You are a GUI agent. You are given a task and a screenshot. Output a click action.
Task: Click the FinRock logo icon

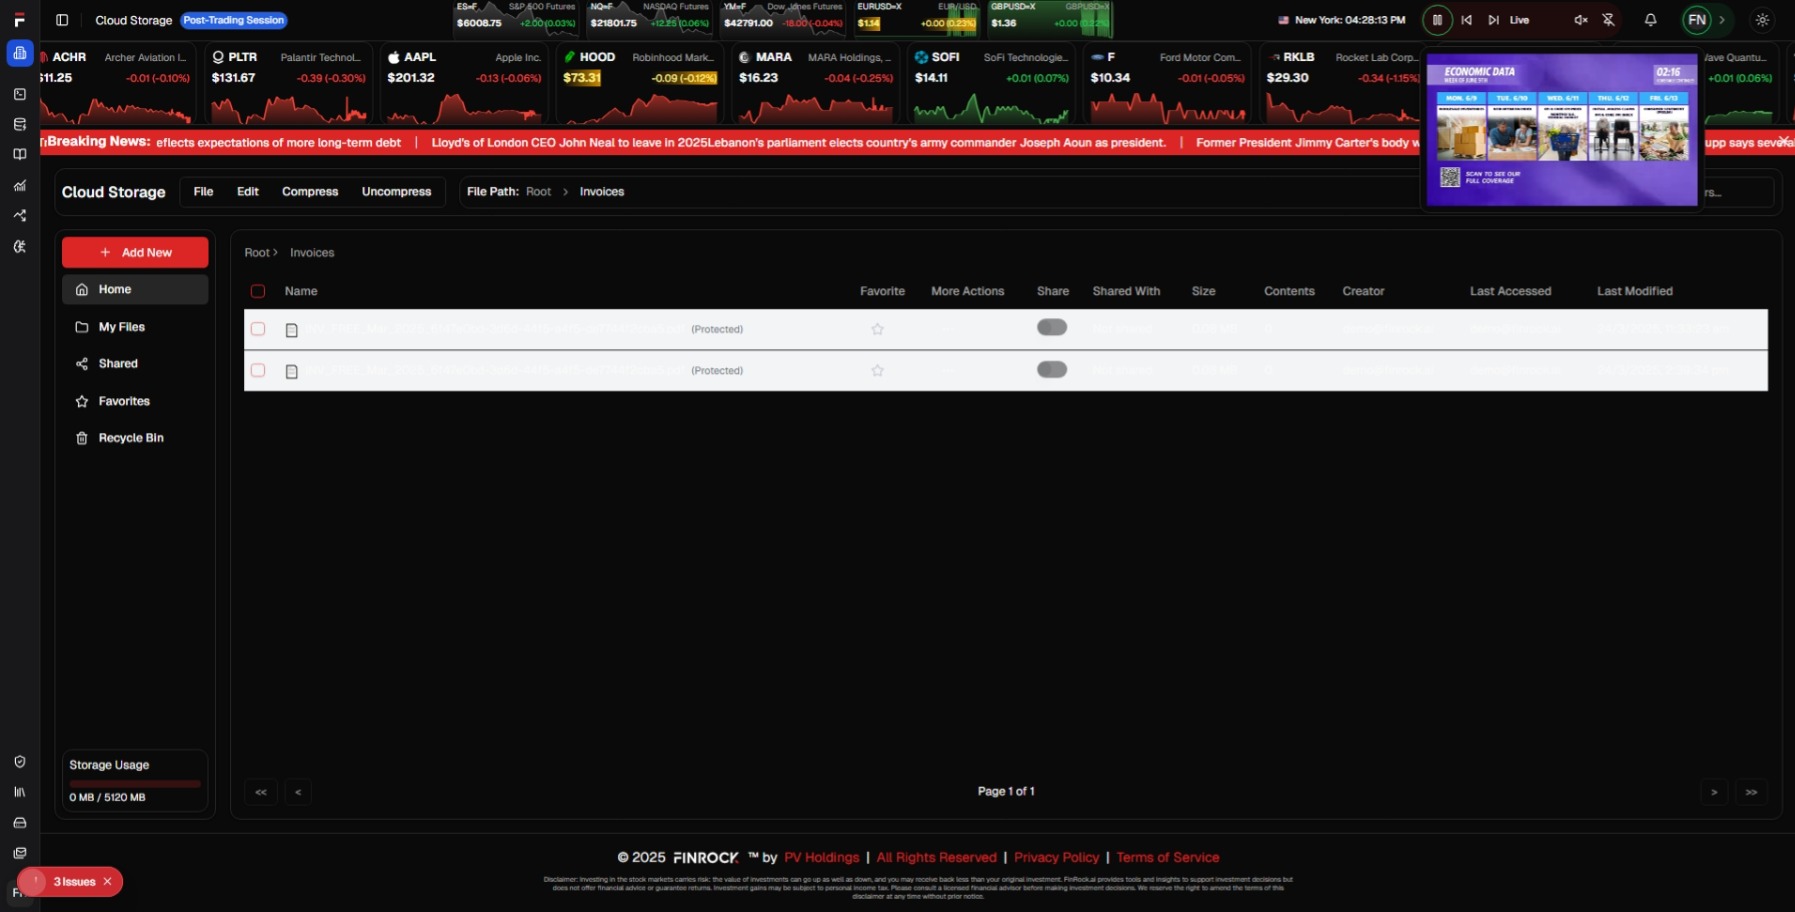point(19,20)
